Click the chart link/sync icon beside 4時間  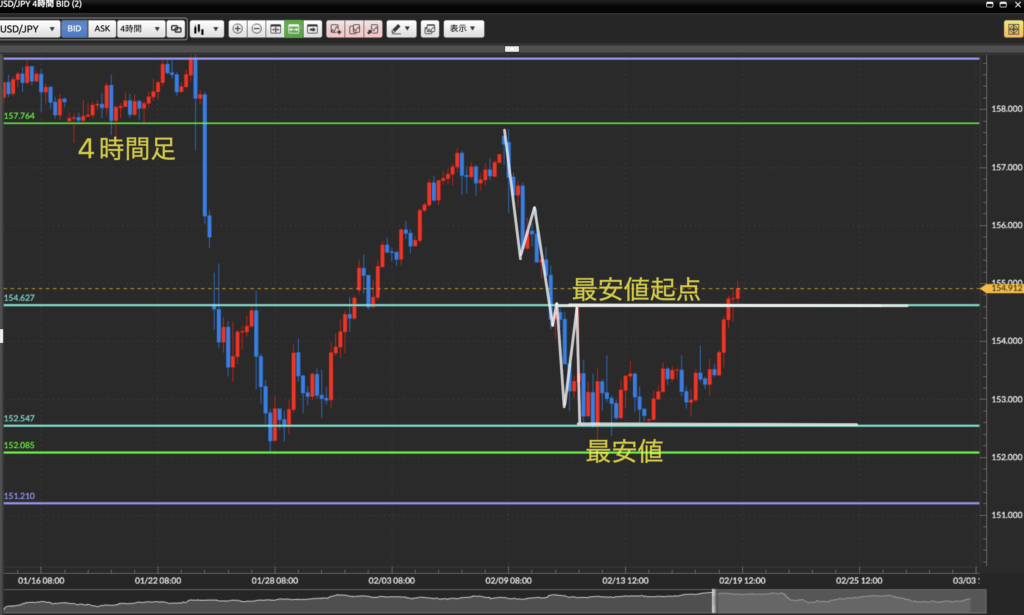pyautogui.click(x=176, y=29)
